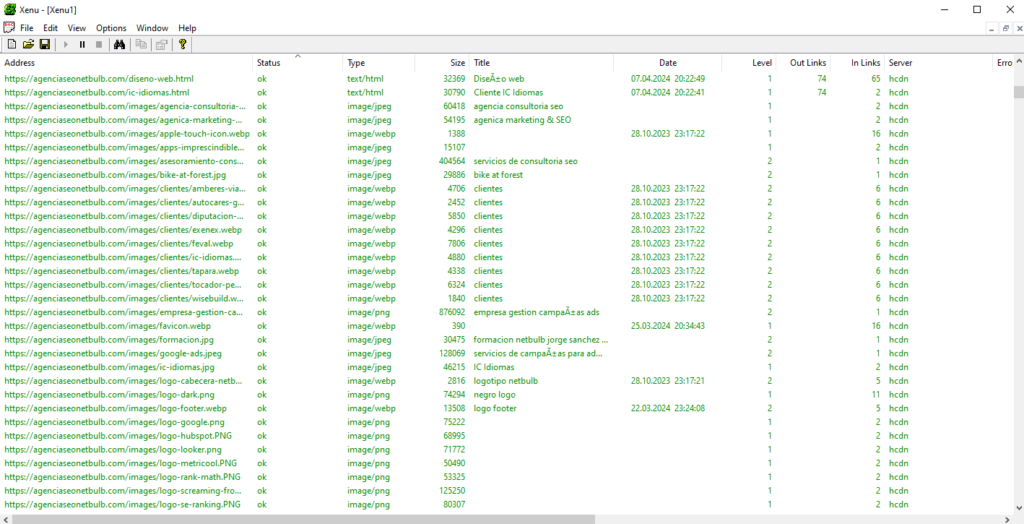The width and height of the screenshot is (1024, 524).
Task: Select the diseno-web.html address row
Action: 98,78
